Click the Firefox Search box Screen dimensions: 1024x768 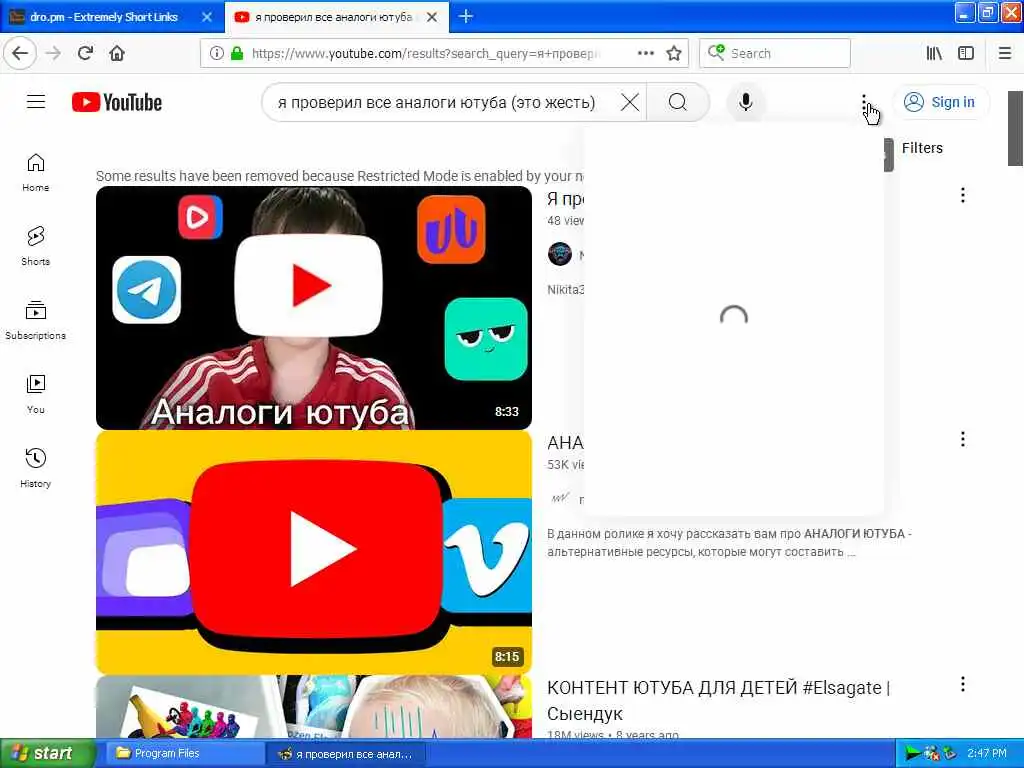[775, 54]
